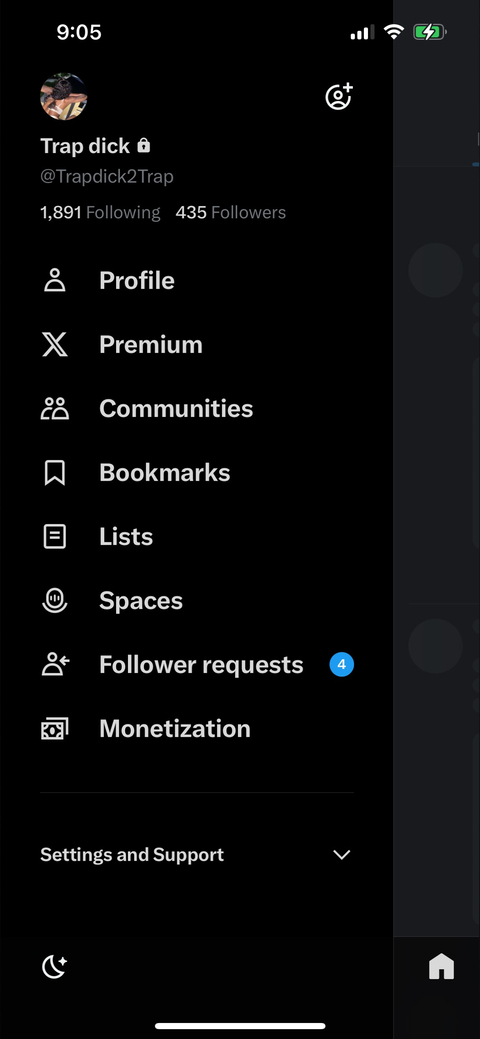This screenshot has height=1039, width=480.
Task: Tap the Home icon in bottom bar
Action: pos(442,967)
